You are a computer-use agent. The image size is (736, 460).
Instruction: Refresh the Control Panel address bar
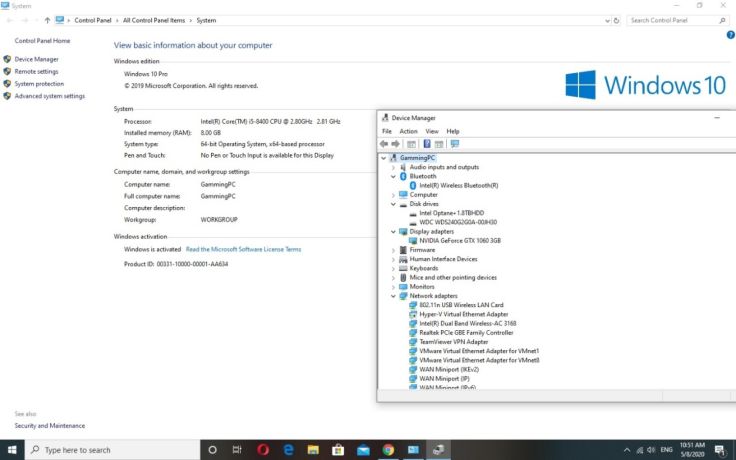coord(616,20)
